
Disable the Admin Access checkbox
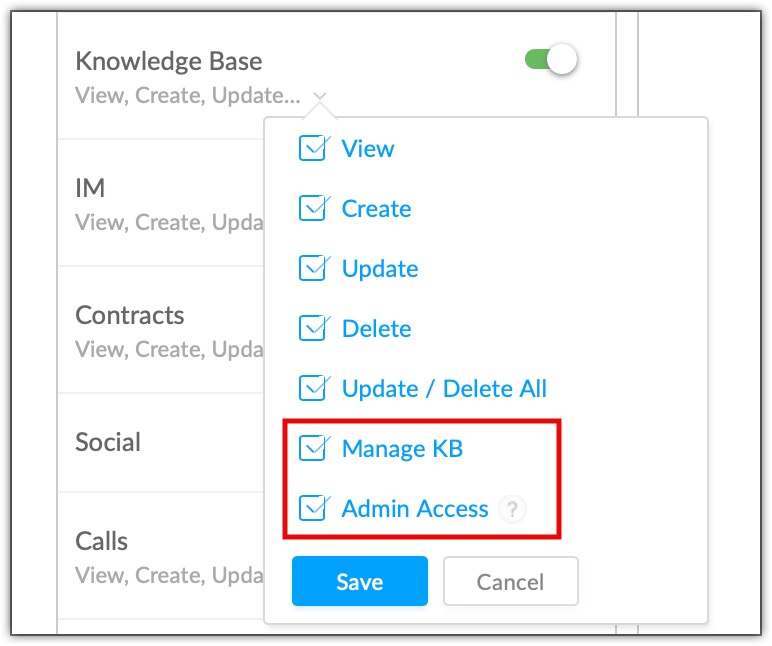[x=313, y=508]
